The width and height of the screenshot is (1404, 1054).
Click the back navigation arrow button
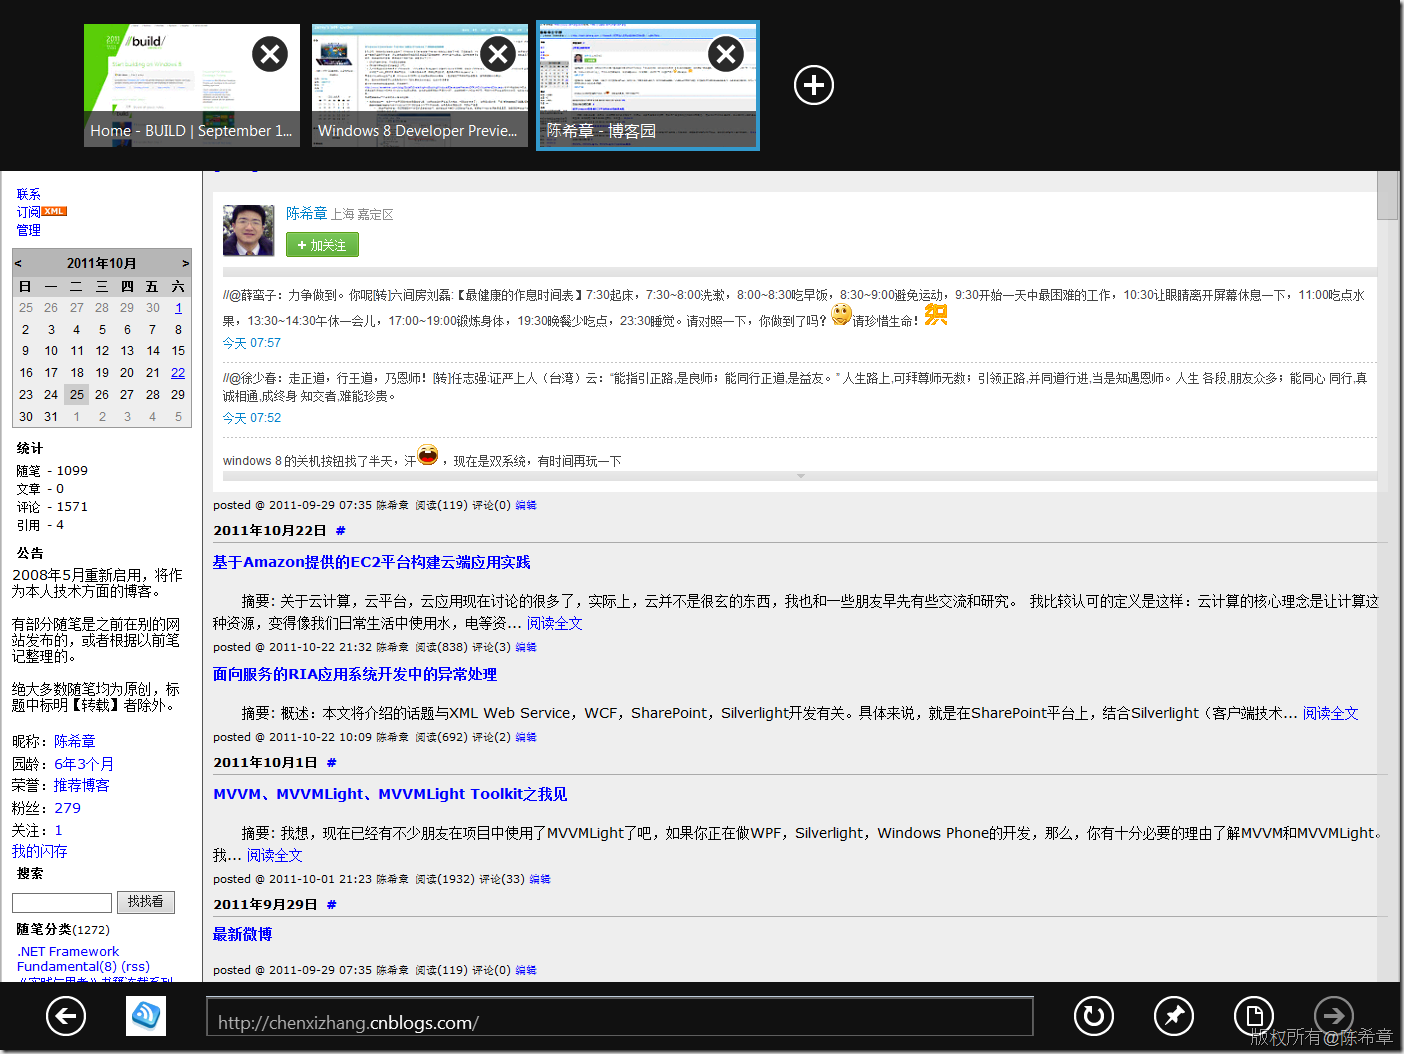pos(66,1017)
